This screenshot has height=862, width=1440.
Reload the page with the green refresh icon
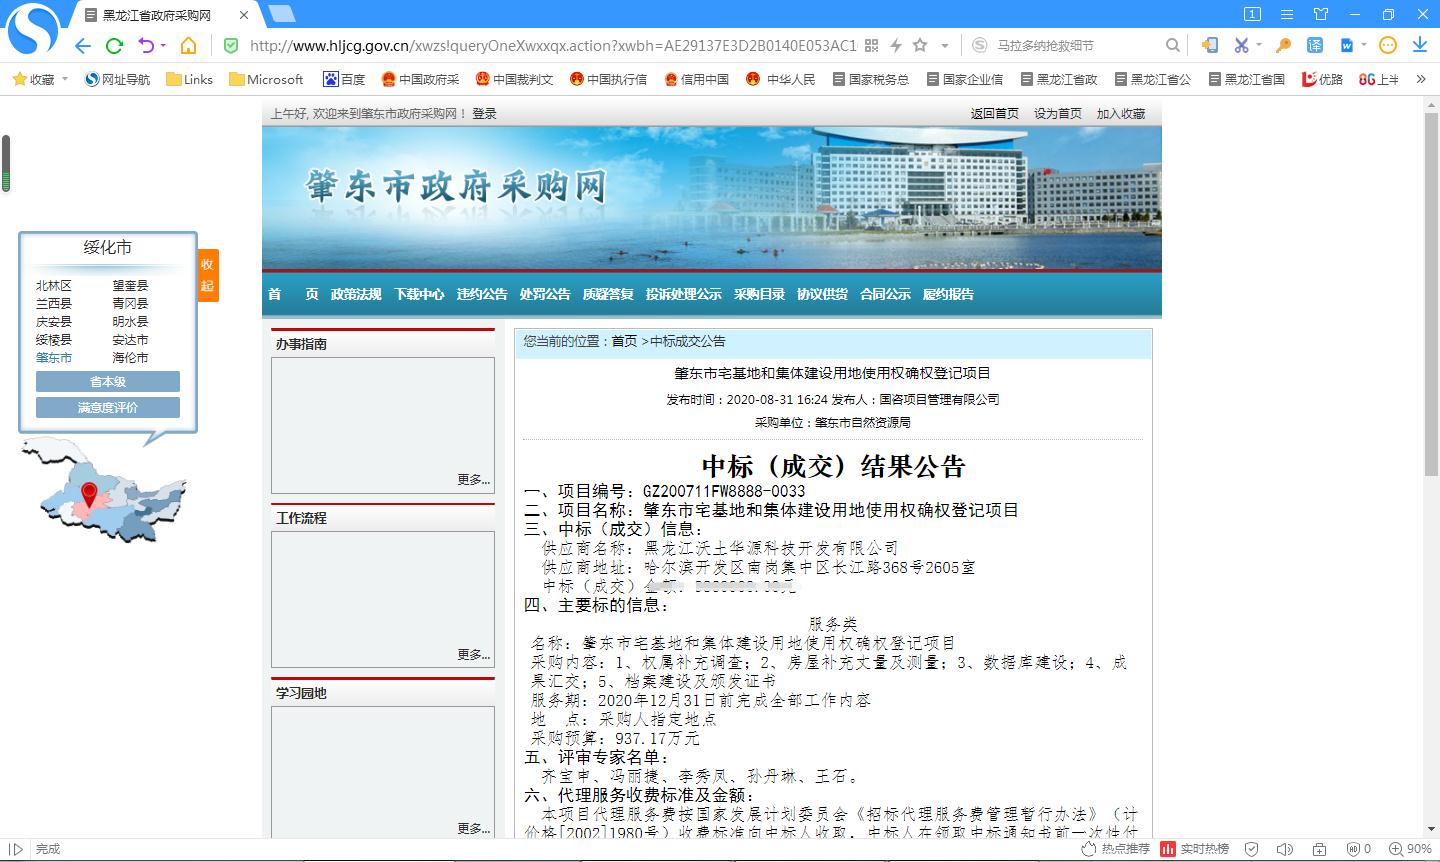114,45
